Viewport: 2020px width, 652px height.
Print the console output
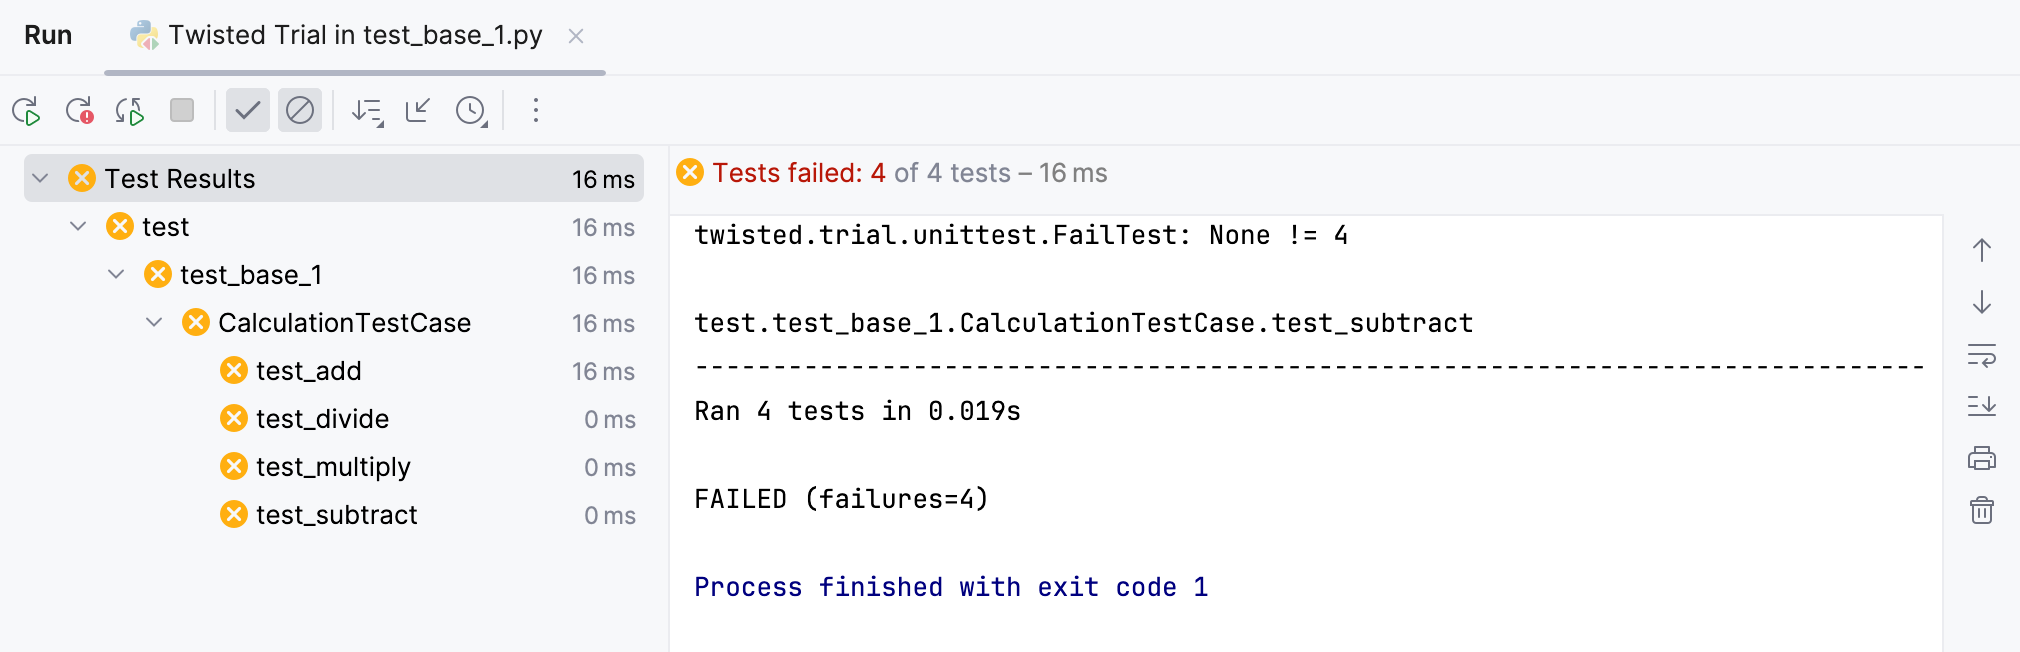(x=1981, y=458)
